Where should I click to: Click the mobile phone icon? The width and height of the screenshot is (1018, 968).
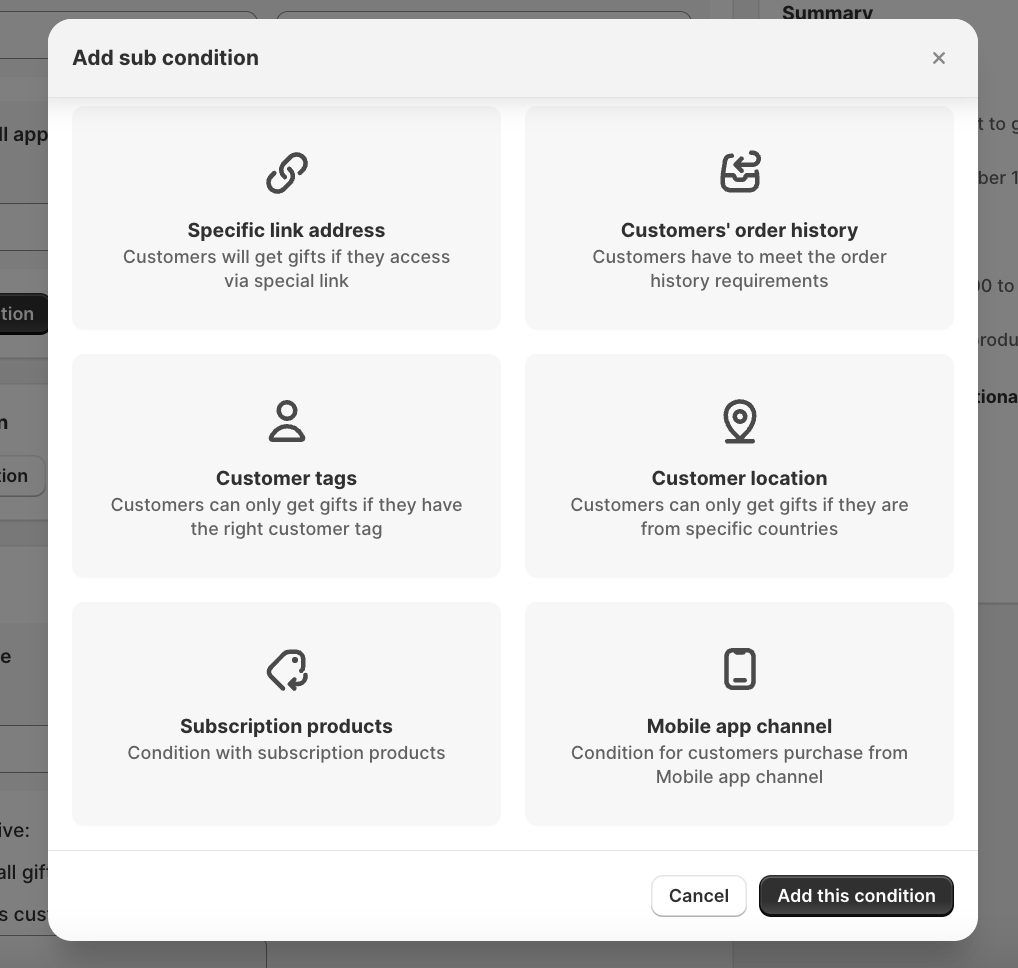coord(739,669)
